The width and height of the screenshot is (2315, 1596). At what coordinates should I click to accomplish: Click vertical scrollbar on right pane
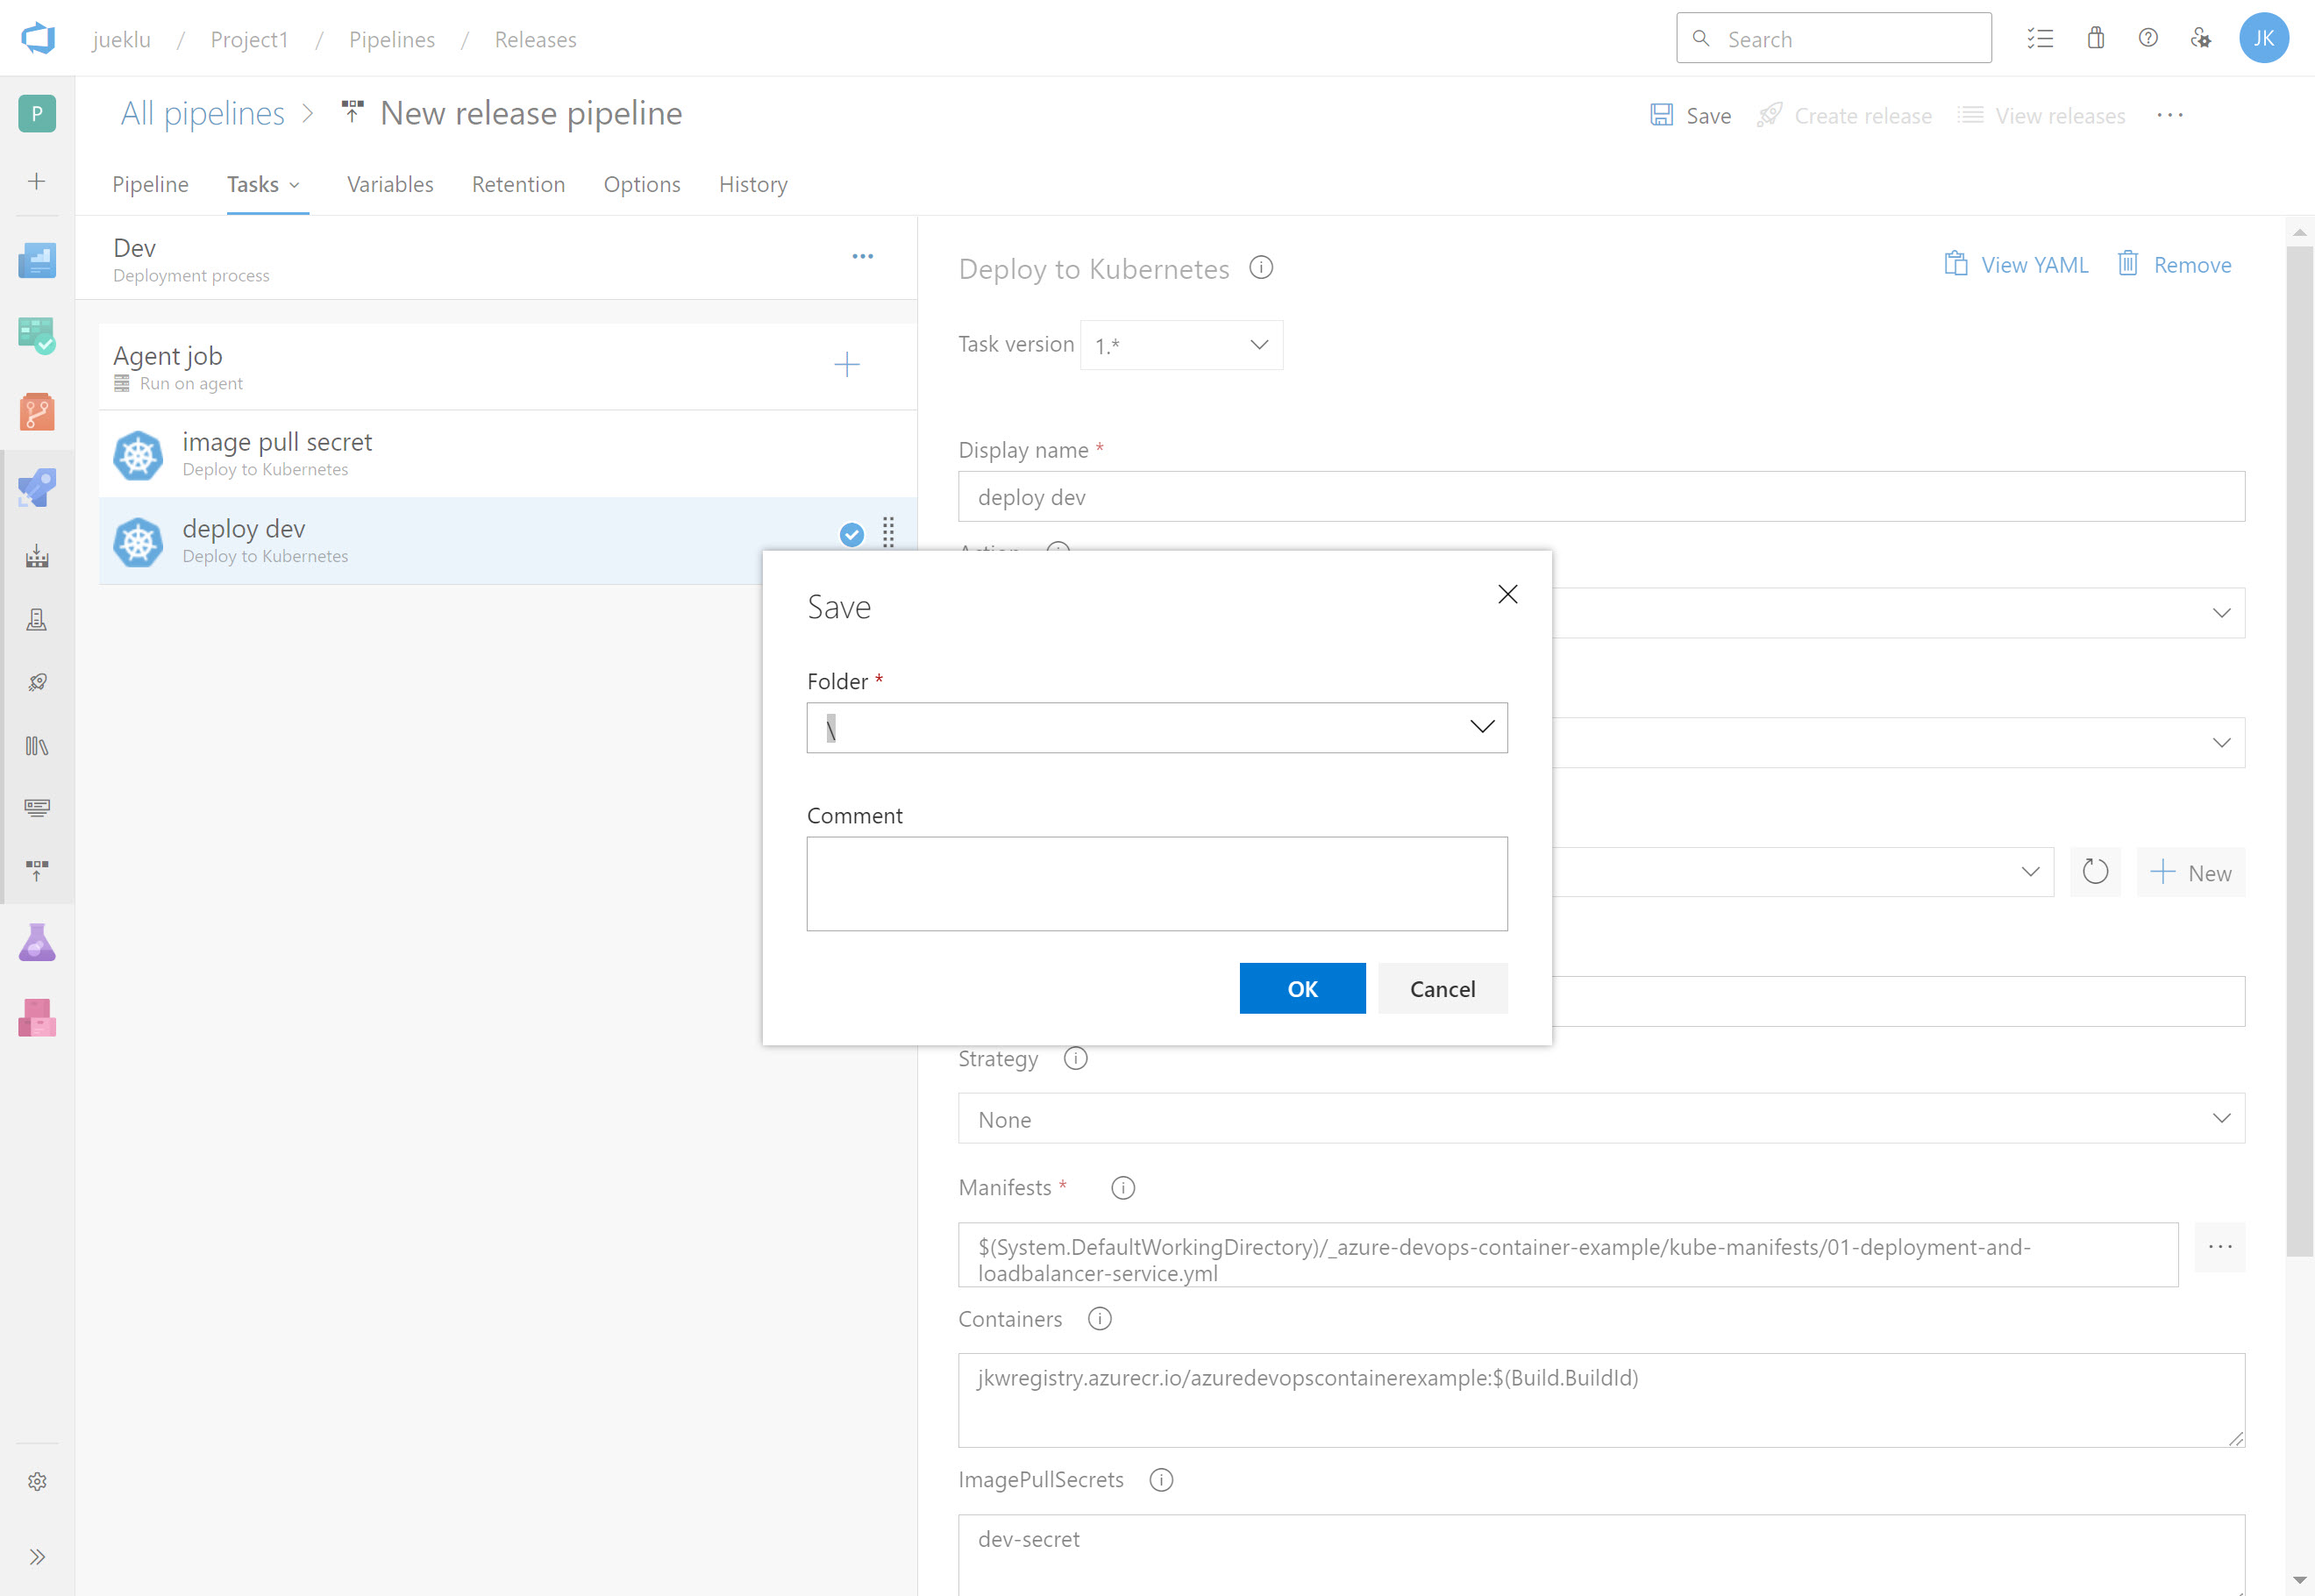(x=2299, y=750)
